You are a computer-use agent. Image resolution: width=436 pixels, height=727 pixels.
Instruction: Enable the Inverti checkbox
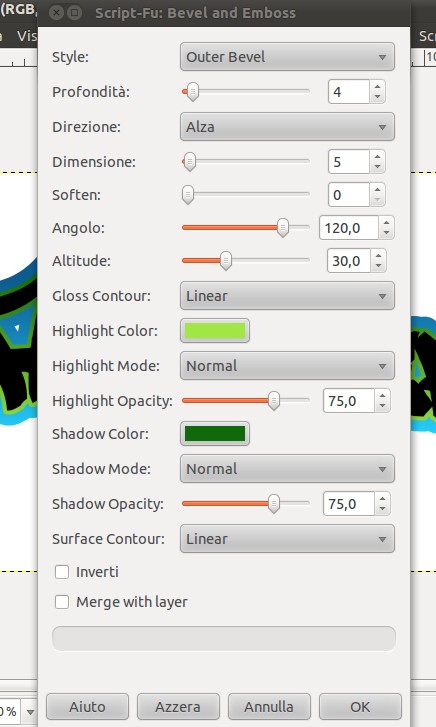click(62, 572)
